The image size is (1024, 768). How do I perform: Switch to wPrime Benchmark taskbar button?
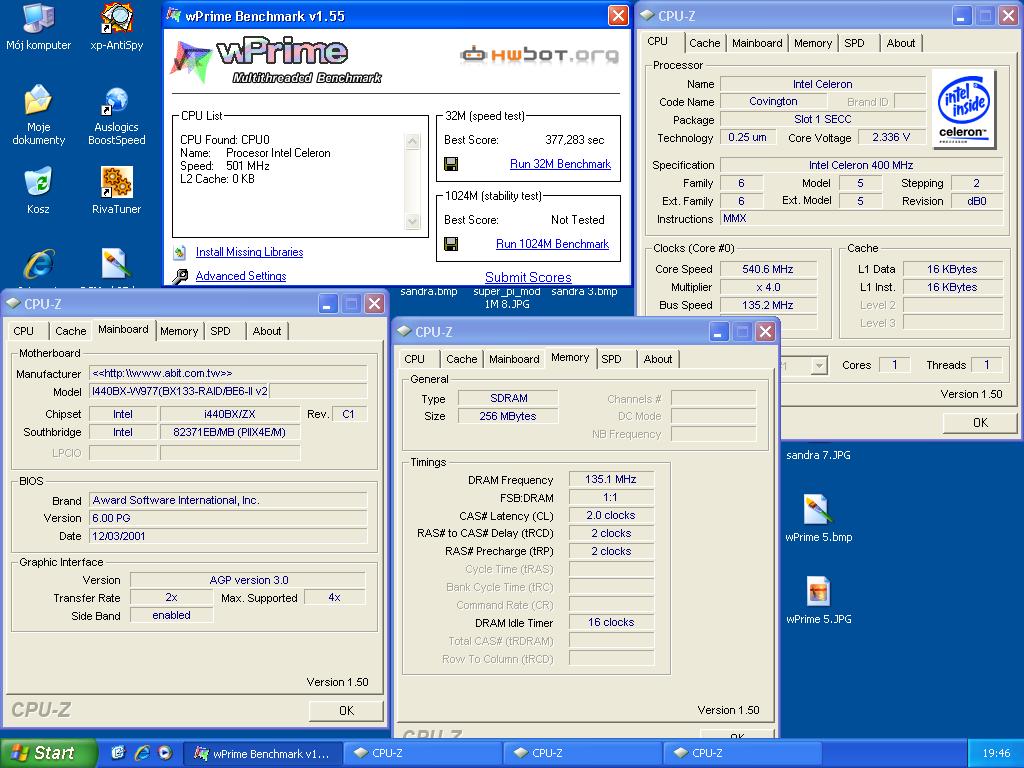[x=261, y=753]
